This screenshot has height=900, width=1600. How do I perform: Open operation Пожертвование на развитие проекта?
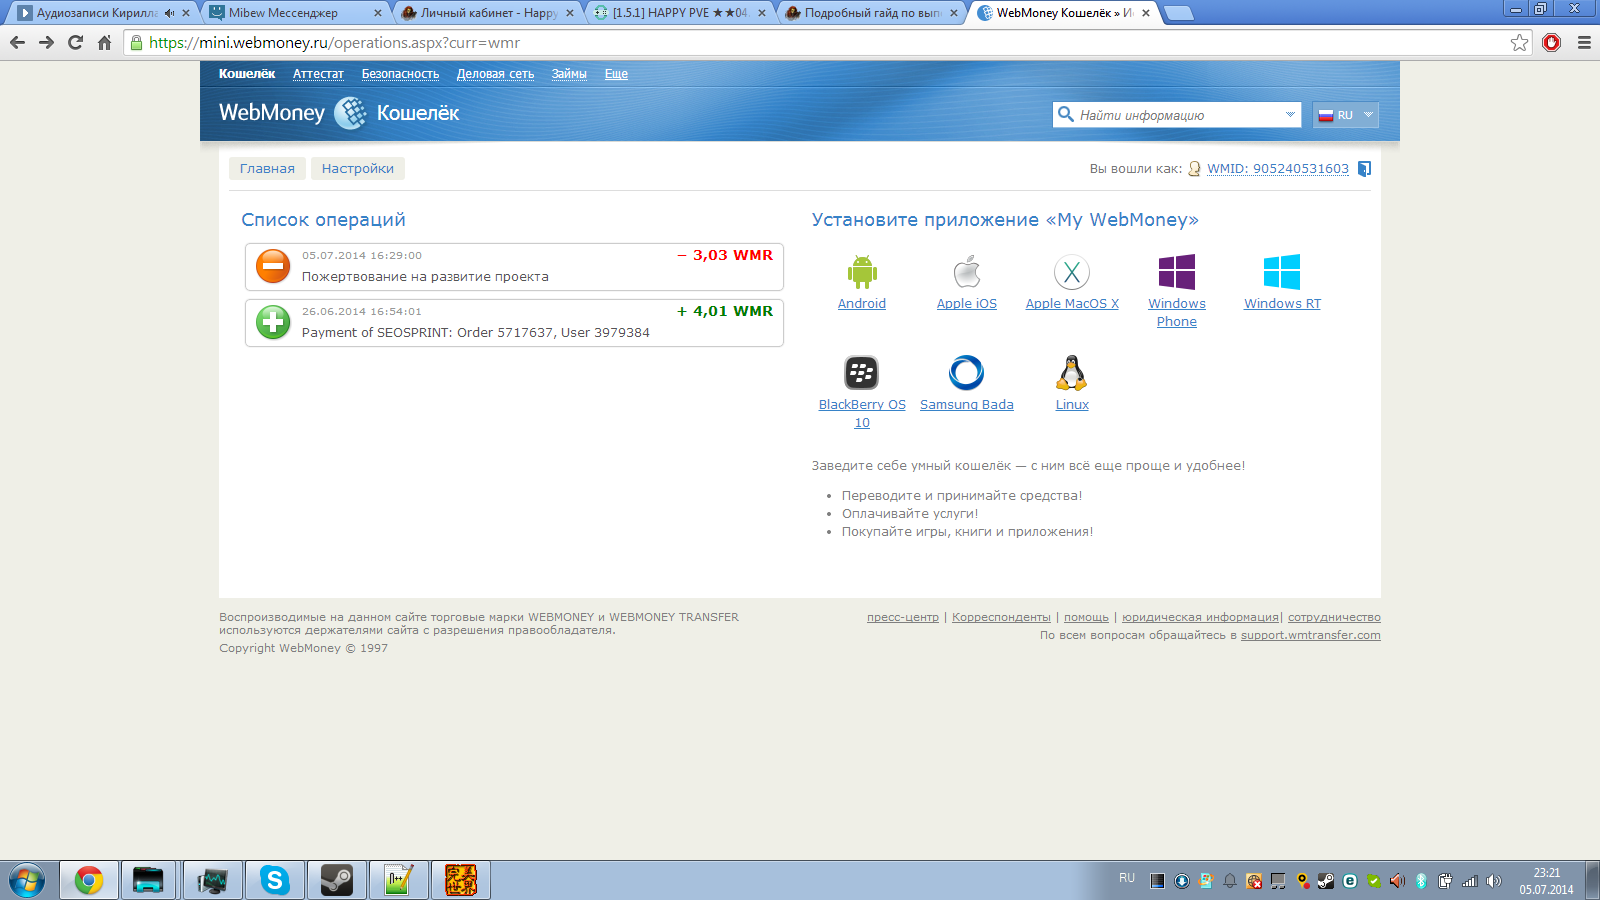coord(514,267)
